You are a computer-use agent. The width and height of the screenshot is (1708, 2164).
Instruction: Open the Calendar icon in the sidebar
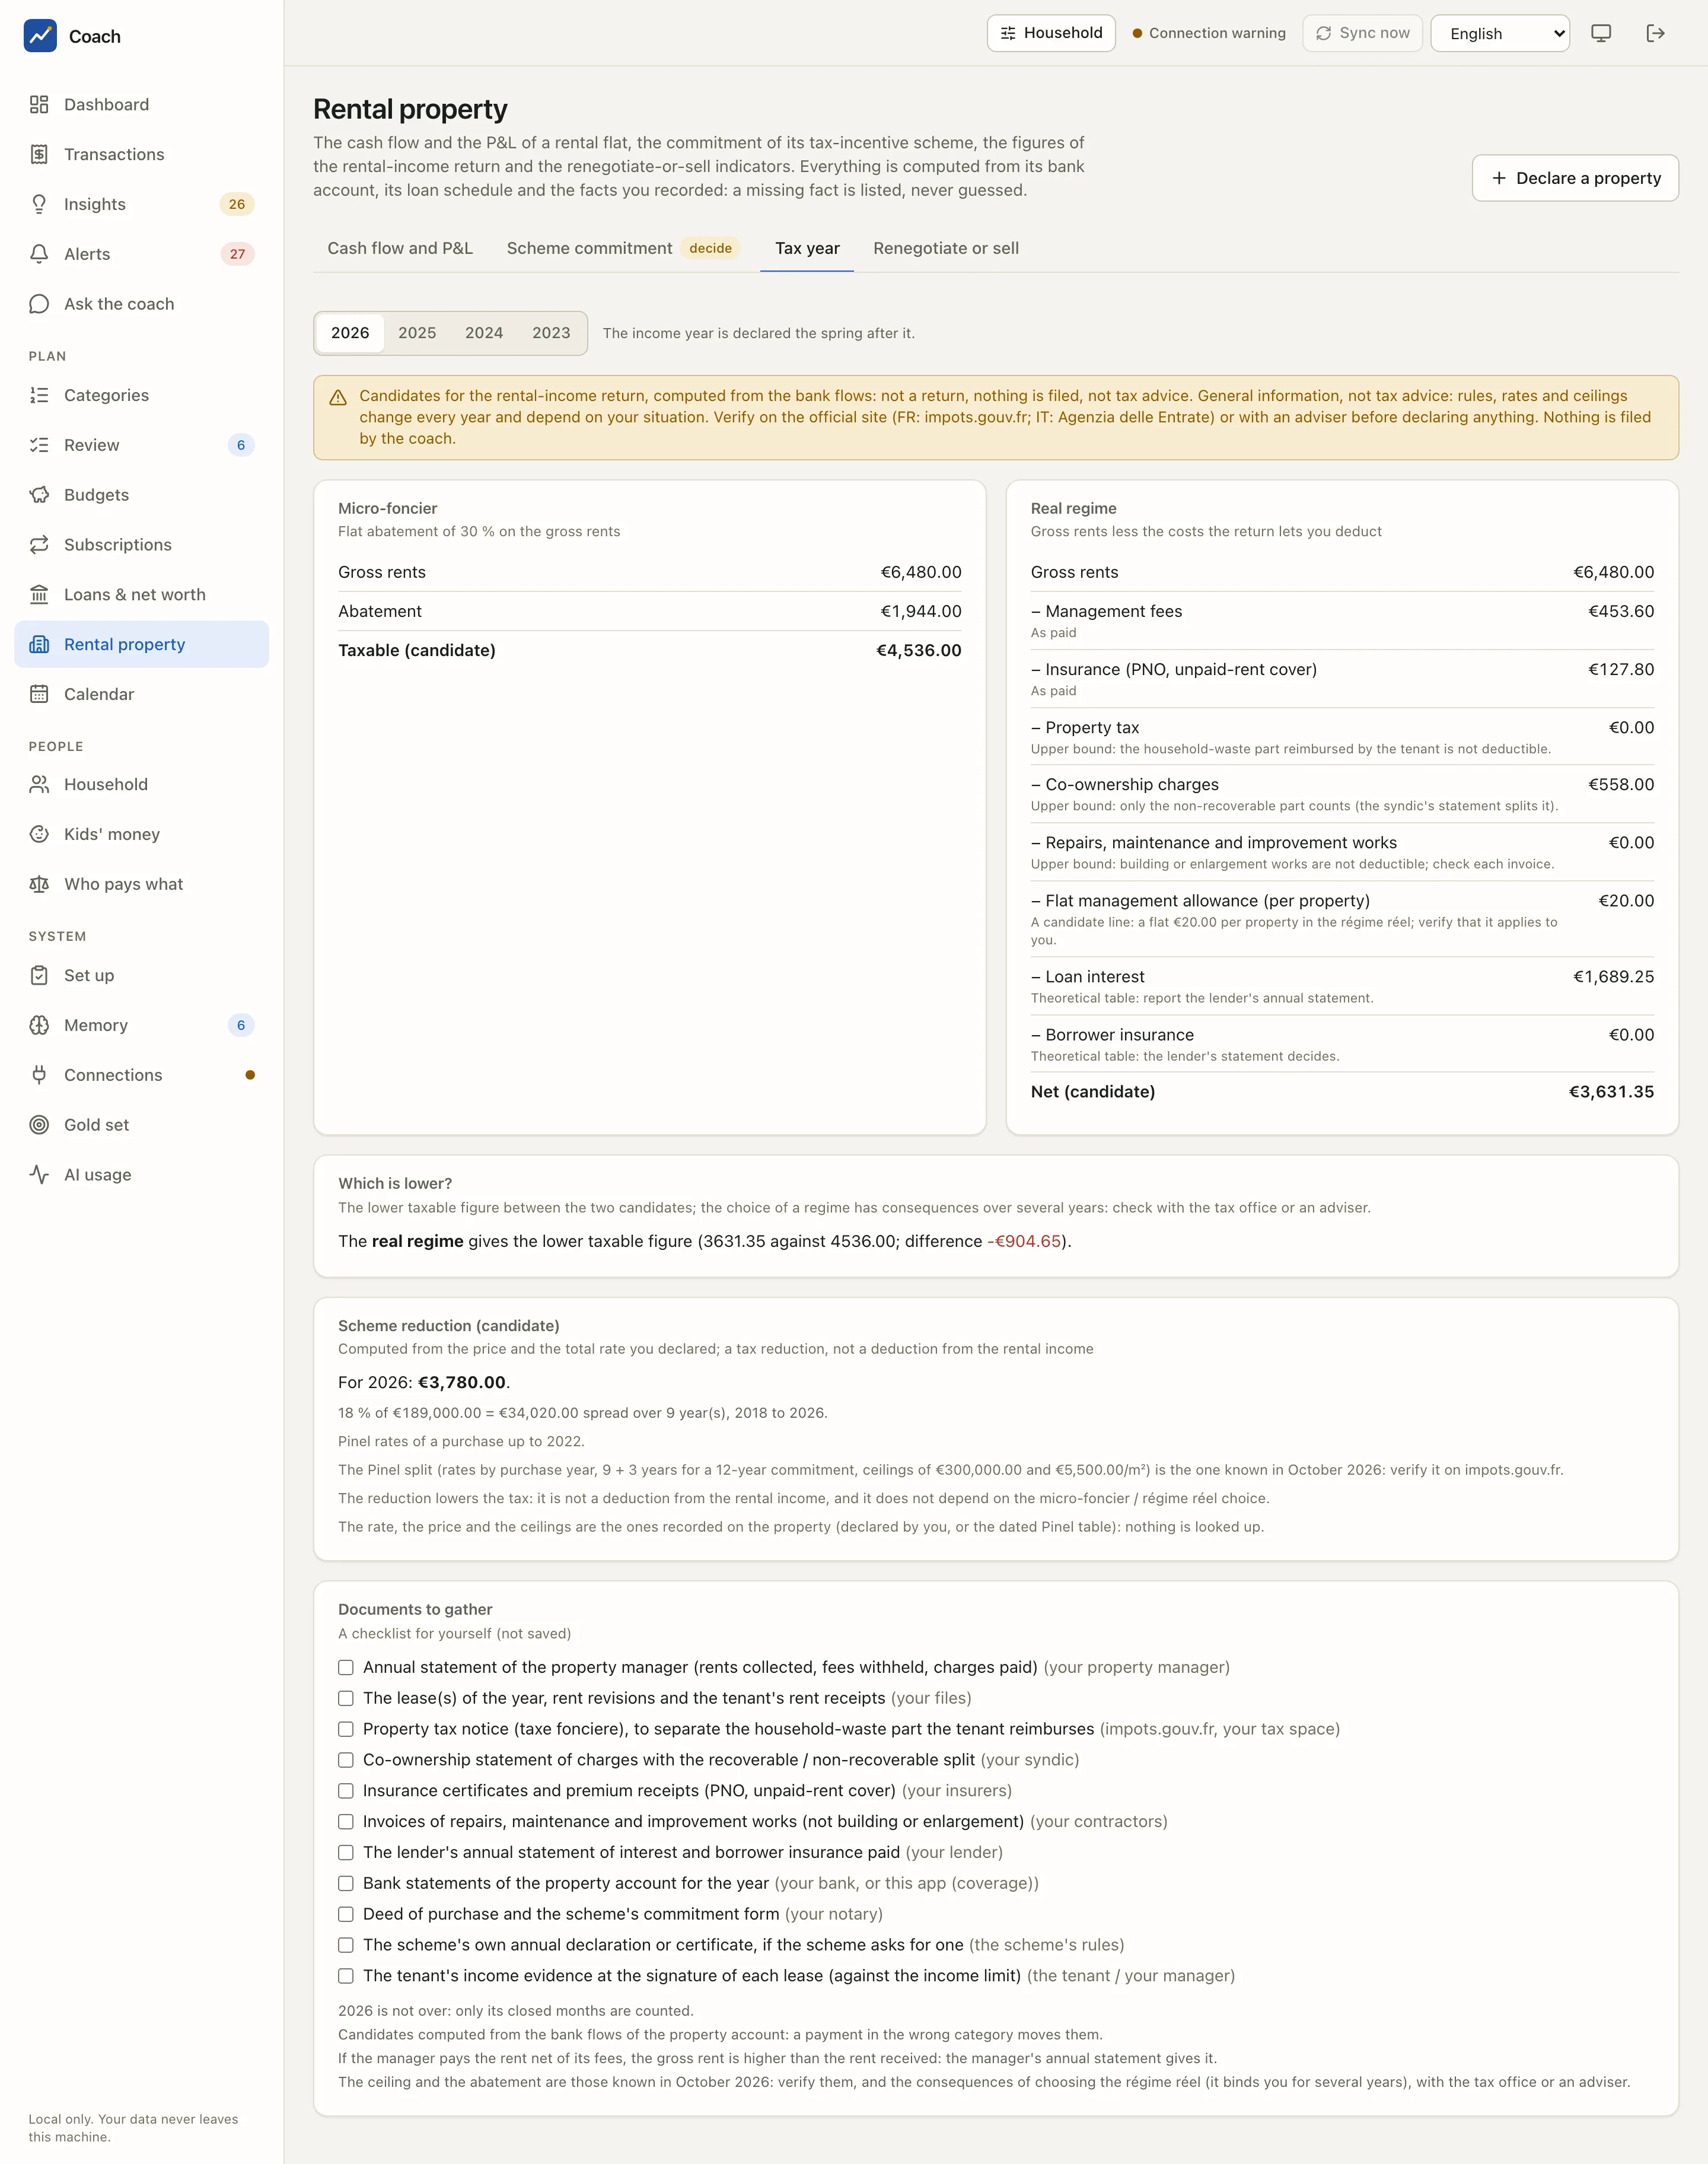click(39, 694)
